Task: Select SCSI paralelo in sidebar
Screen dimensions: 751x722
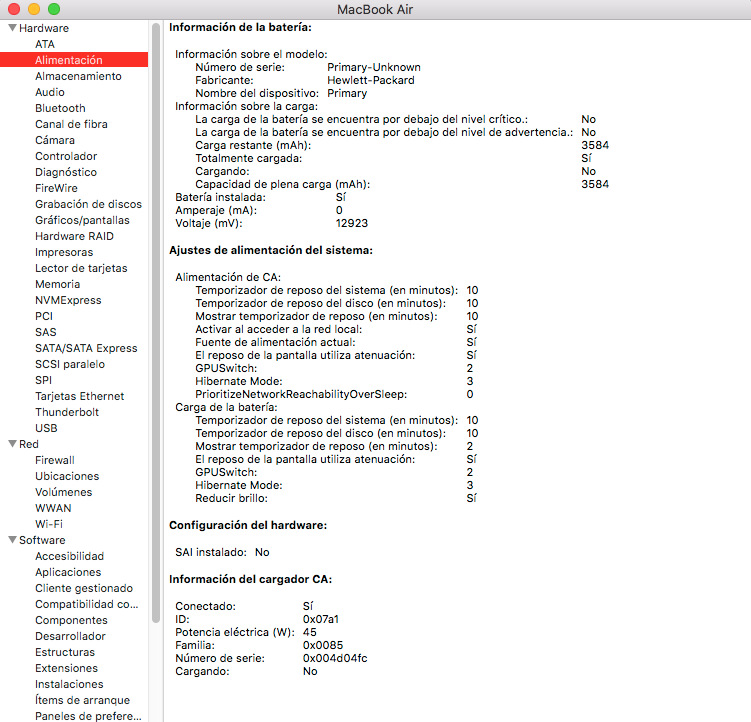Action: (x=70, y=364)
